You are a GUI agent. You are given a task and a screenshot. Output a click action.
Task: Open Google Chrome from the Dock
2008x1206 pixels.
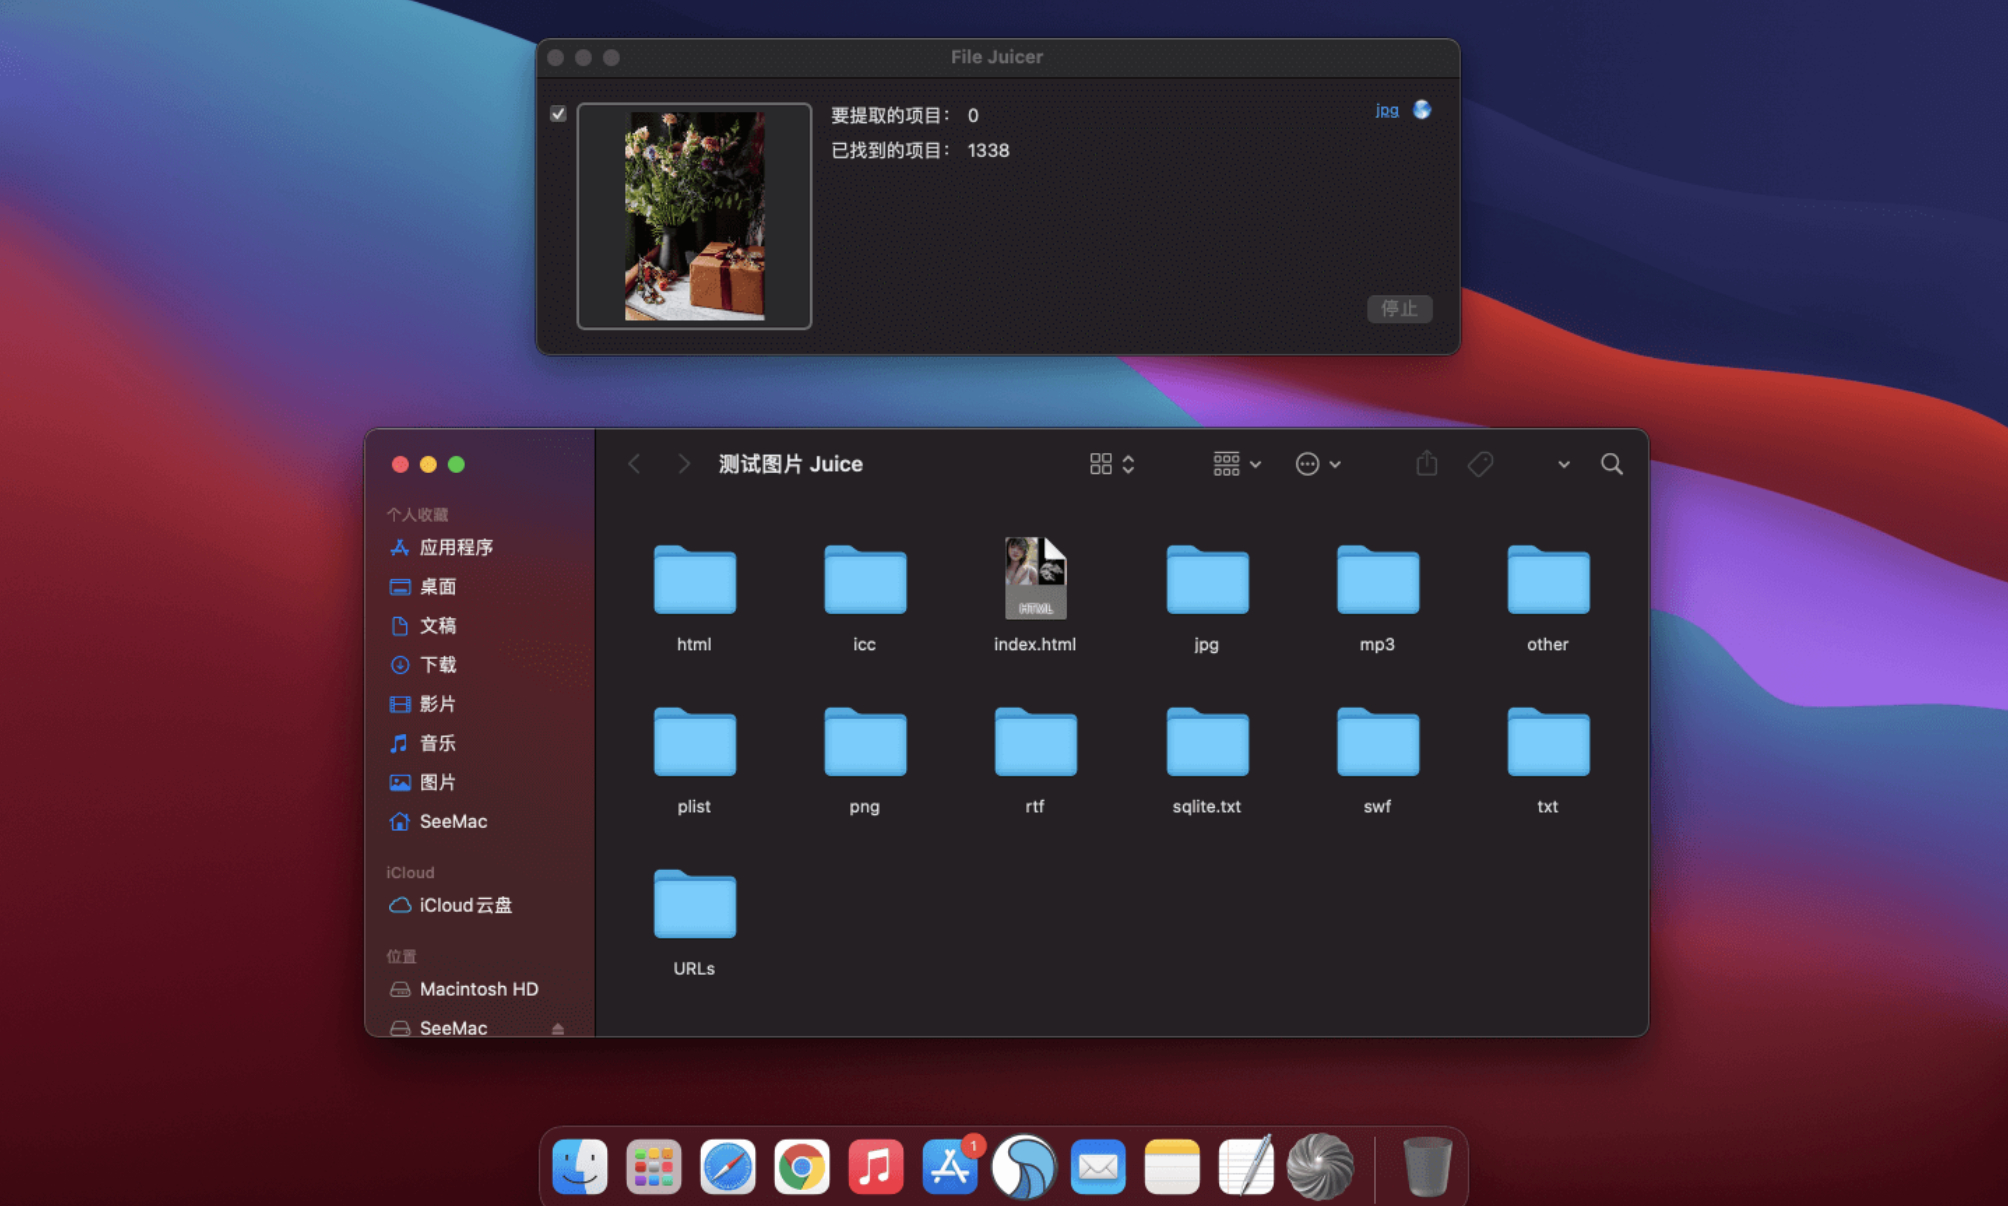801,1167
